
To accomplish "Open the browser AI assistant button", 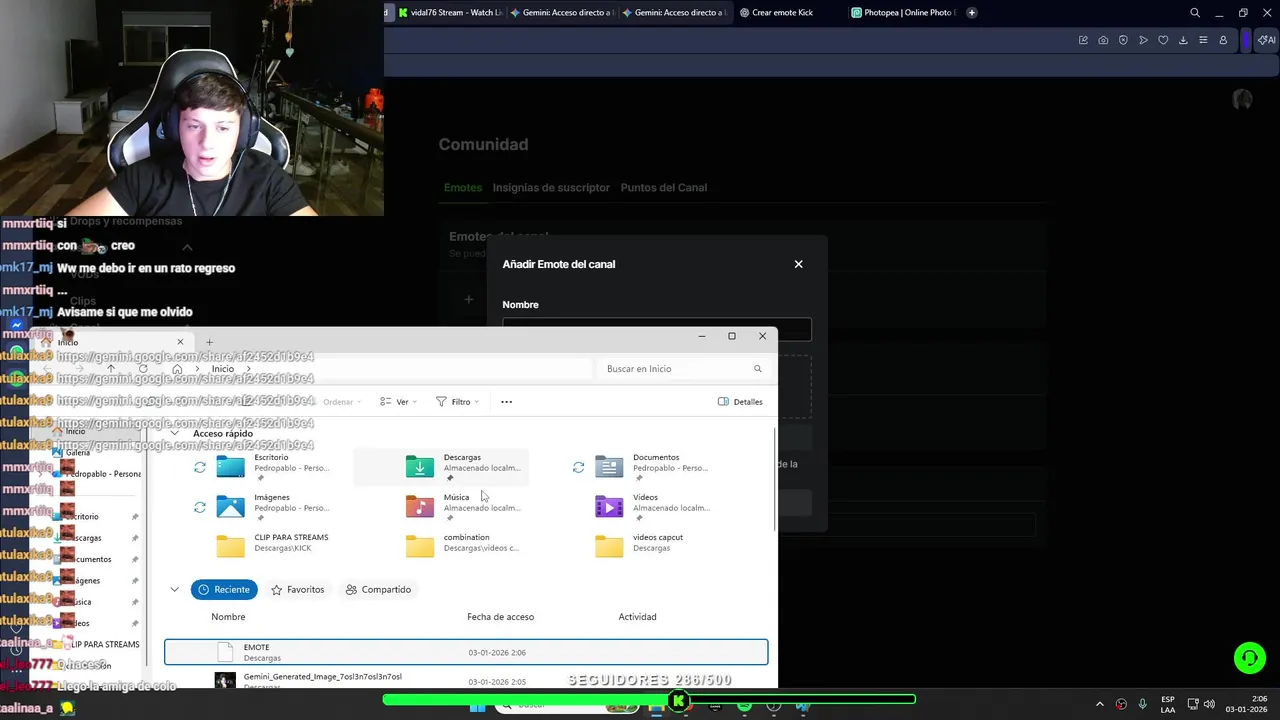I will tap(1266, 40).
